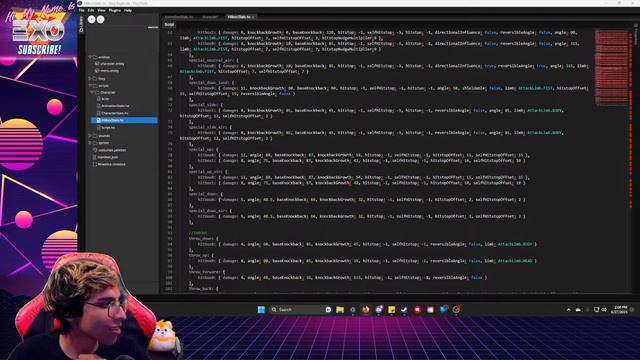Expand the library folder arrow
Viewport: 640px width, 360px height.
point(90,78)
